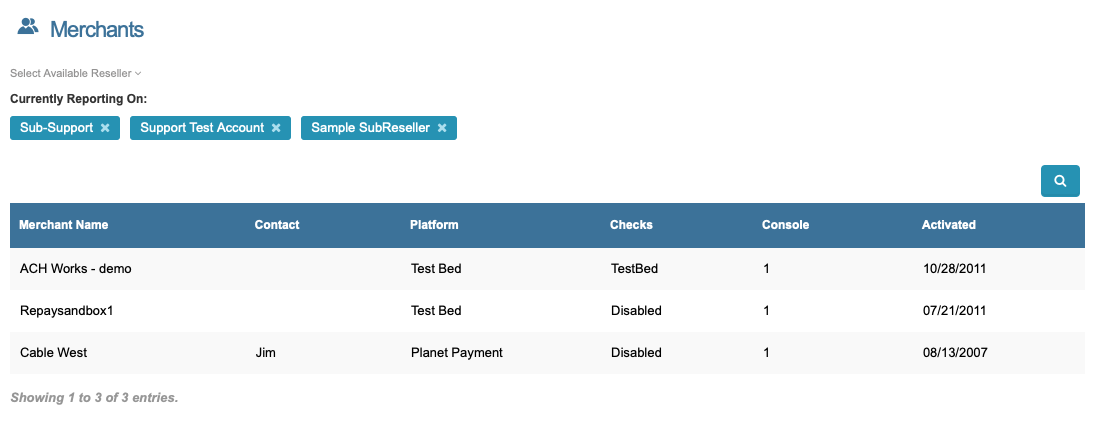Select the Support Test Account tag label
1098x432 pixels.
202,128
